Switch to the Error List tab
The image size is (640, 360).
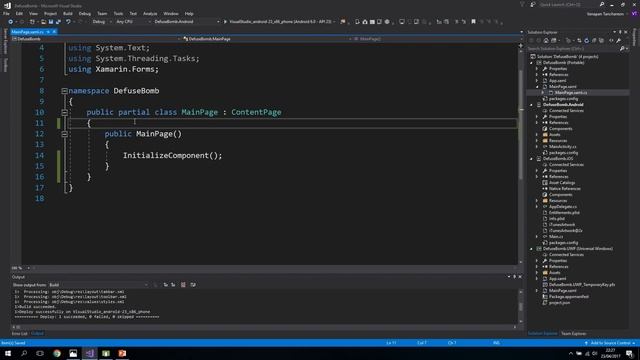pyautogui.click(x=19, y=333)
